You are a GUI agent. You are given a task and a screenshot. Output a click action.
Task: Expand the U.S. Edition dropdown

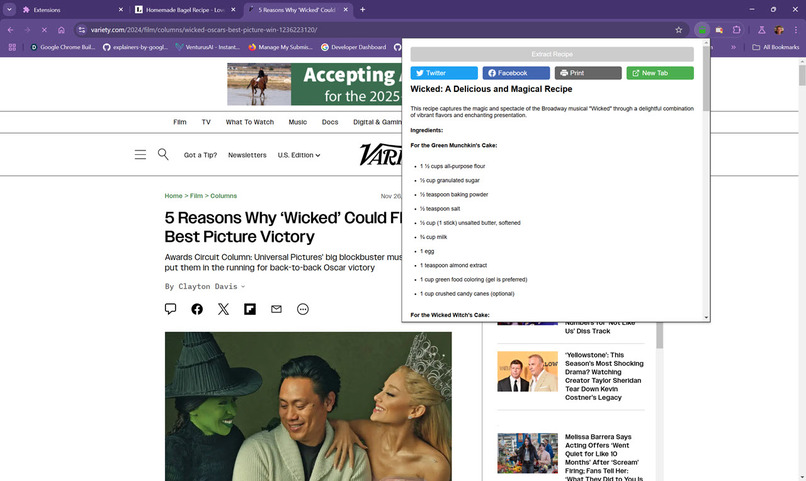click(299, 155)
